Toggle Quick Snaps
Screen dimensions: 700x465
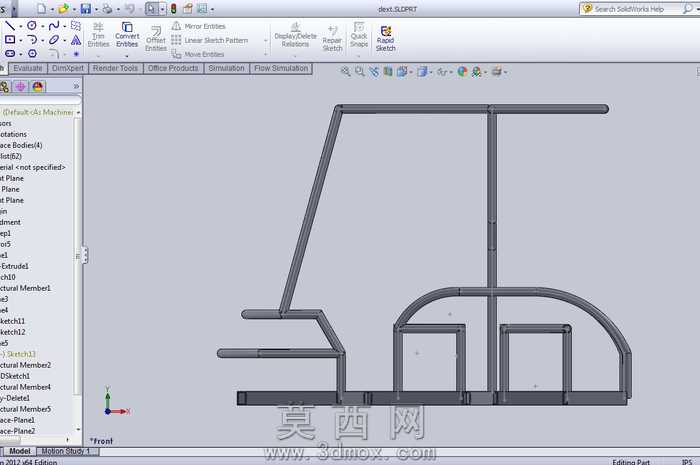click(x=358, y=35)
